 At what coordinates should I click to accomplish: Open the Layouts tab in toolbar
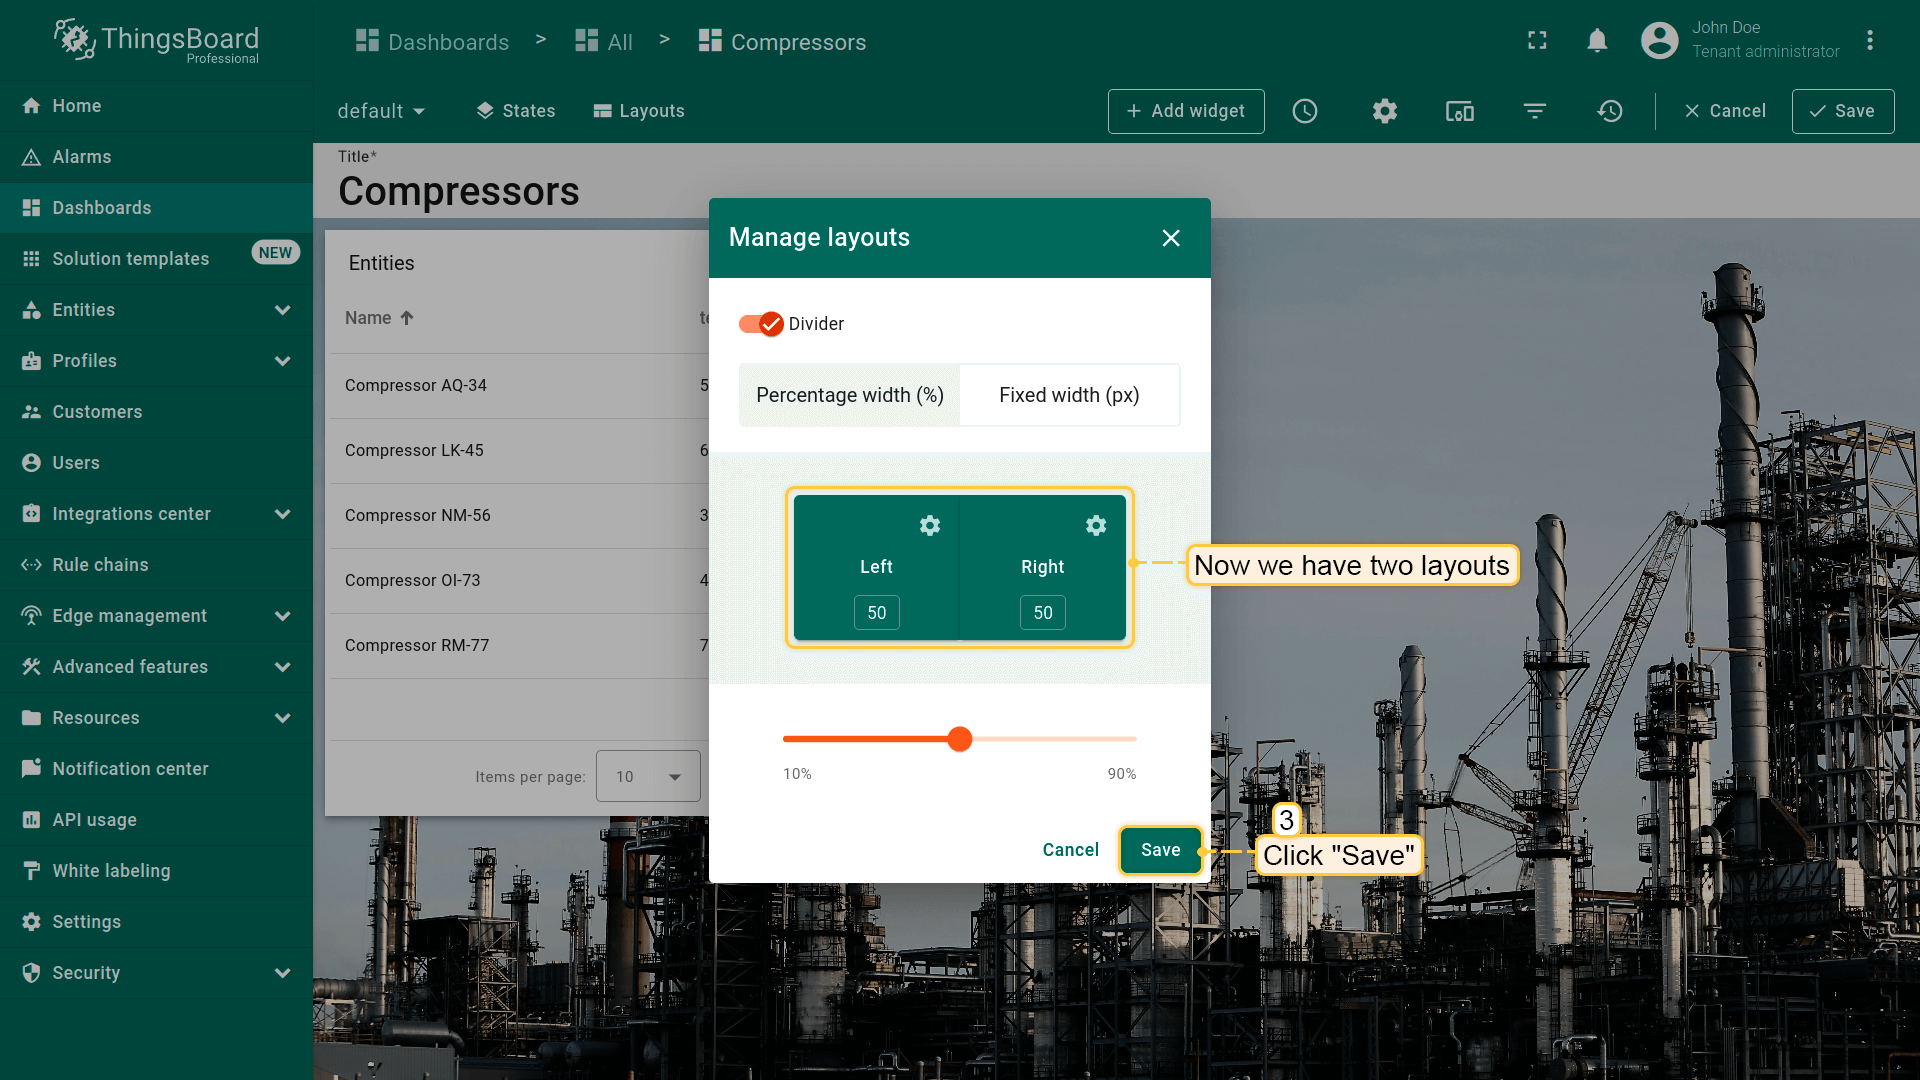click(x=639, y=111)
